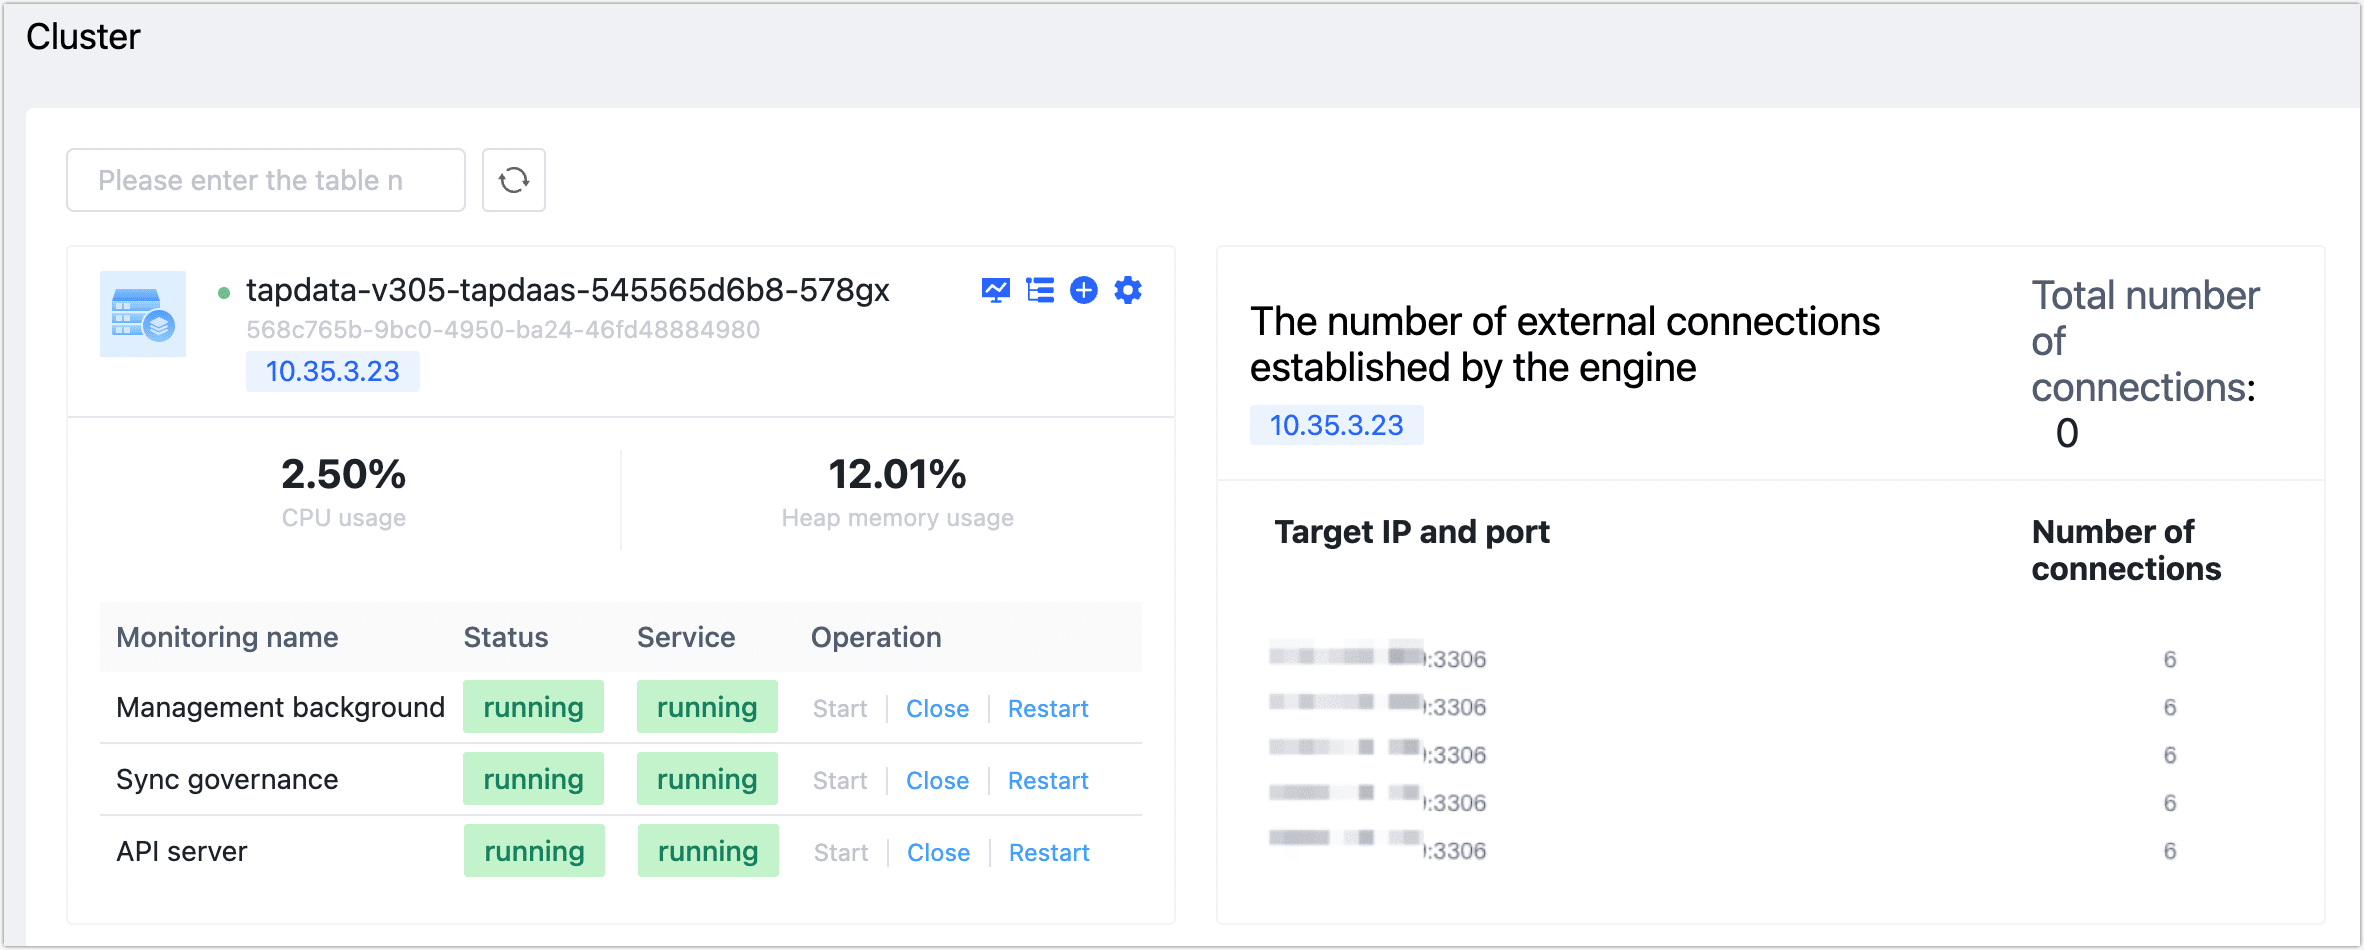This screenshot has width=2364, height=950.
Task: Close the Management background service
Action: tap(937, 708)
